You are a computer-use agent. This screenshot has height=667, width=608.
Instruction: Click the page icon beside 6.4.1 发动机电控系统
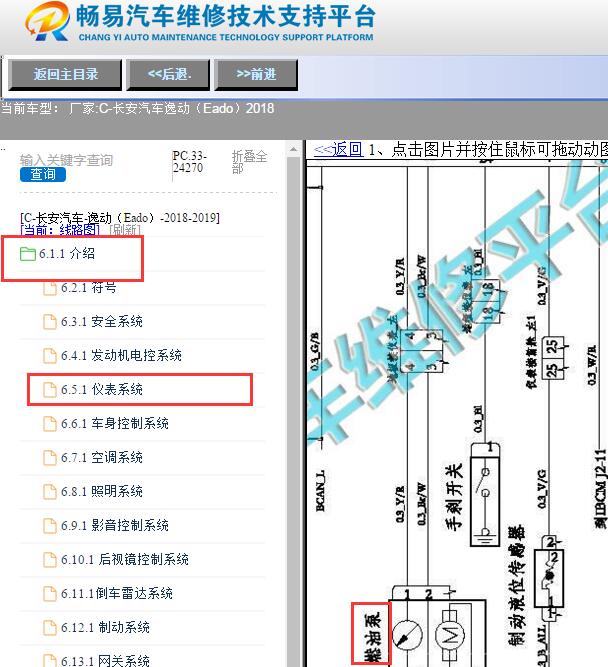pyautogui.click(x=50, y=356)
